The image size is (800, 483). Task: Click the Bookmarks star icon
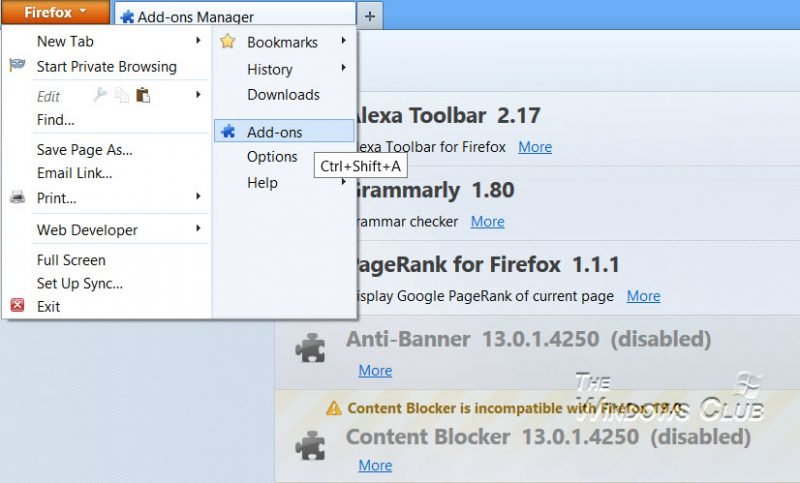[x=228, y=42]
